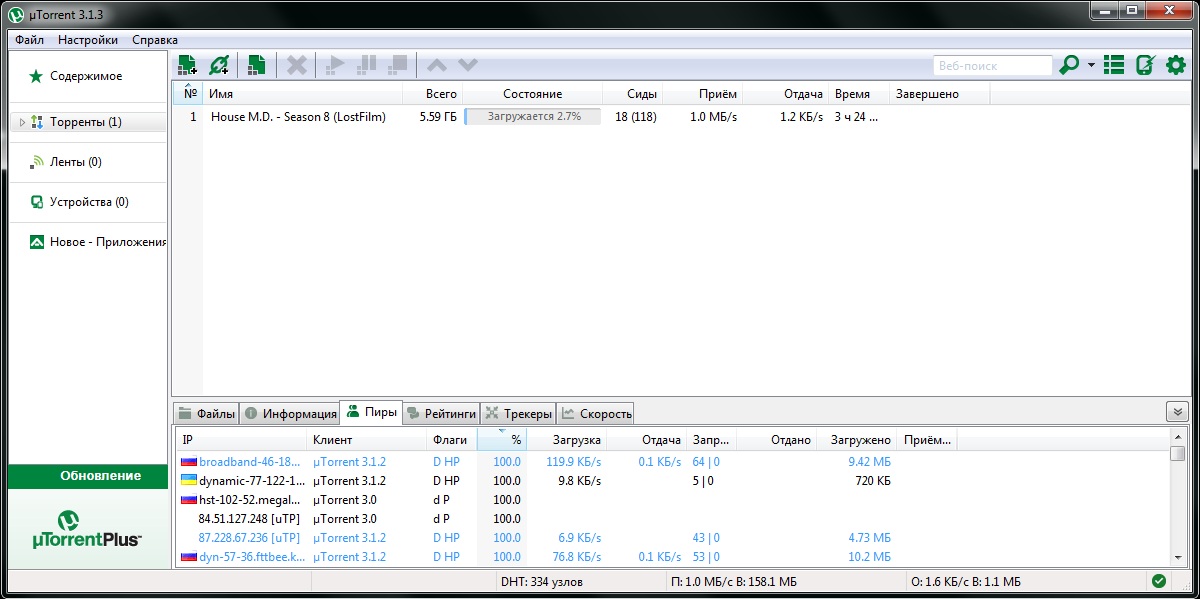Viewport: 1200px width, 599px height.
Task: Click the Create New Torrent icon
Action: click(x=257, y=65)
